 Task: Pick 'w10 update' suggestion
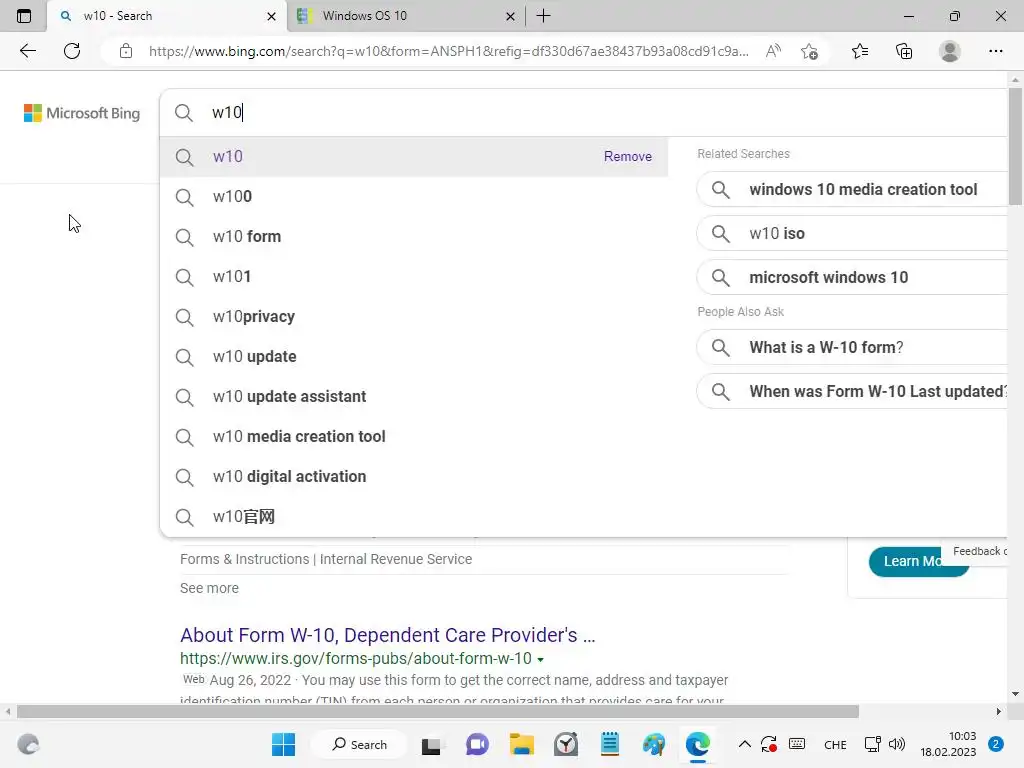point(414,357)
